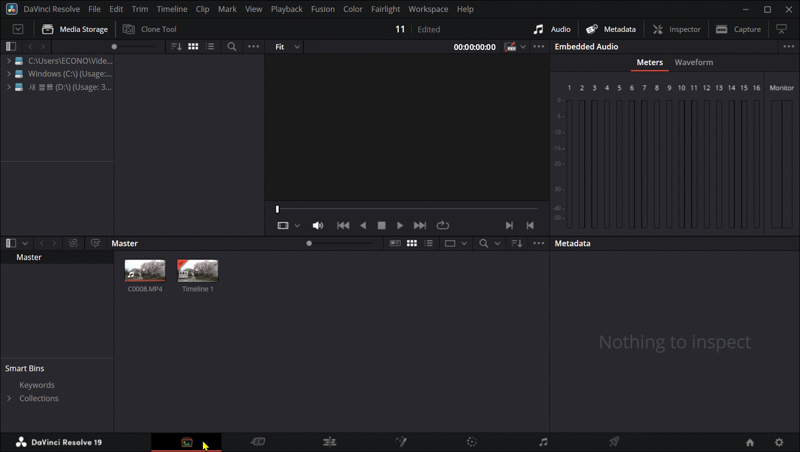Open workspace layout dropdown at top left

[x=18, y=29]
